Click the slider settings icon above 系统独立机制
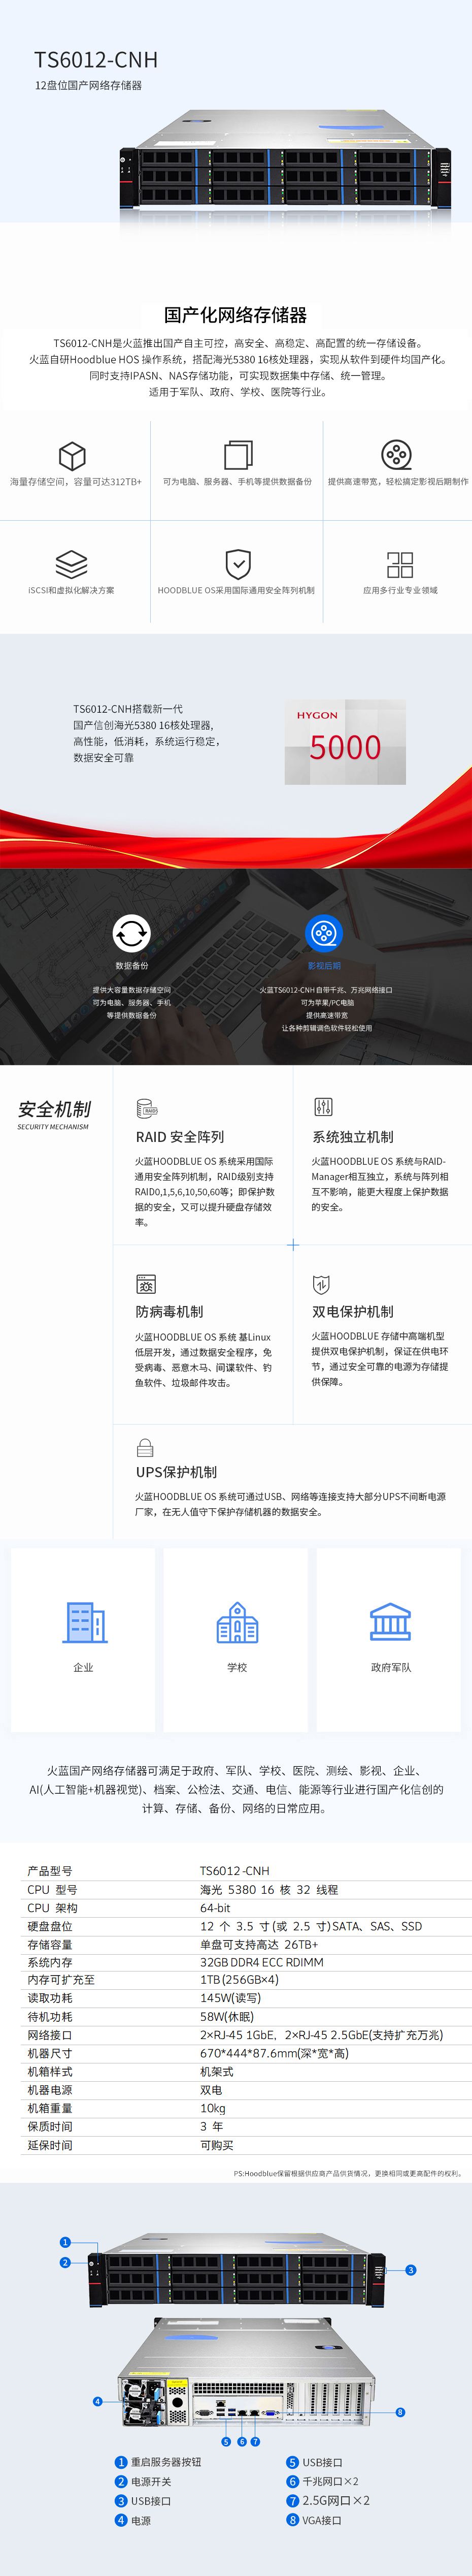This screenshot has width=472, height=2576. pos(323,1107)
